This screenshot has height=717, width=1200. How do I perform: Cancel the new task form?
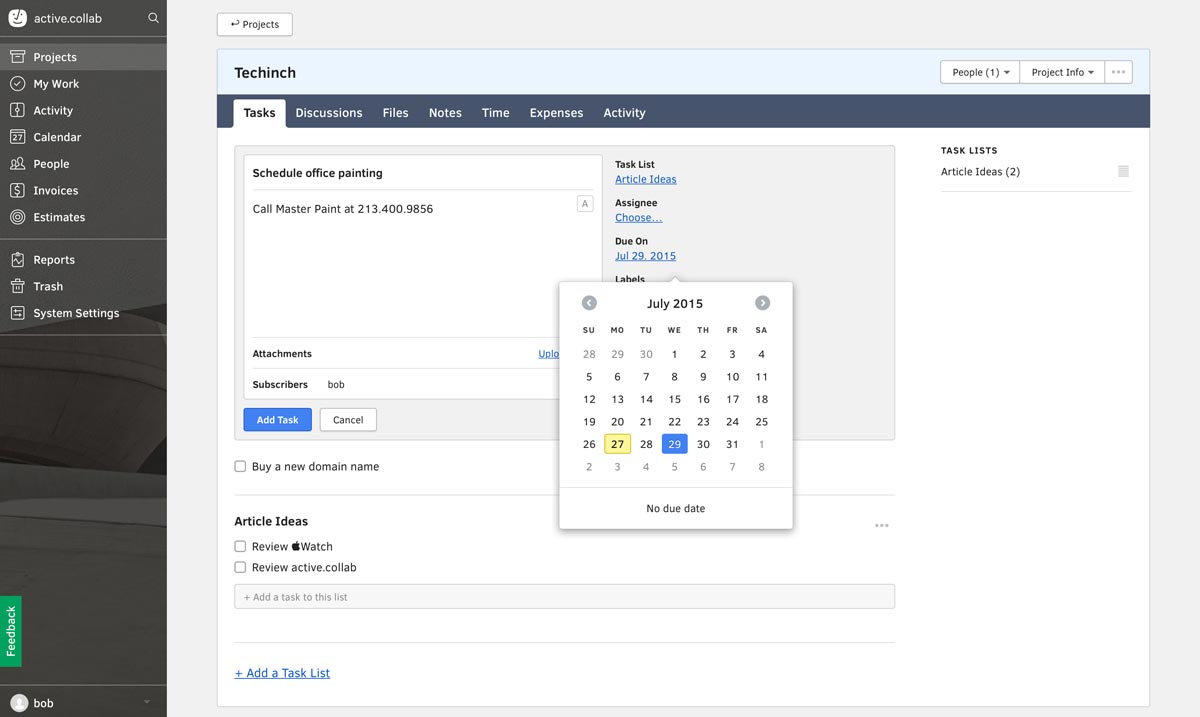tap(348, 420)
